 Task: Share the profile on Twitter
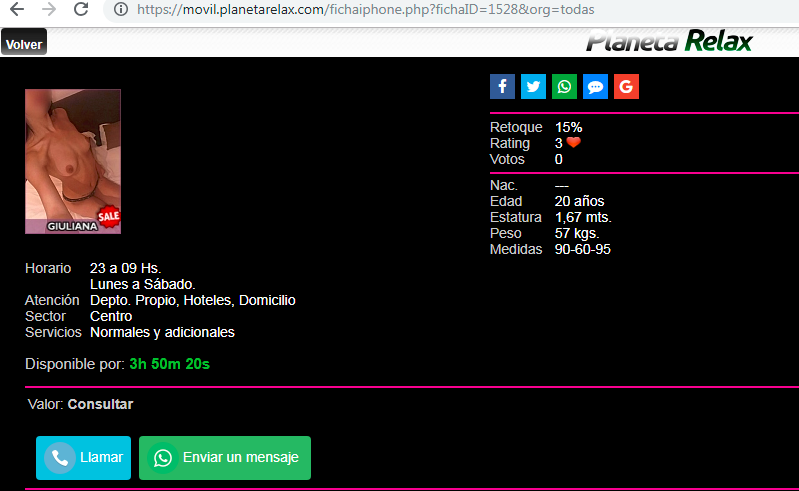[533, 87]
